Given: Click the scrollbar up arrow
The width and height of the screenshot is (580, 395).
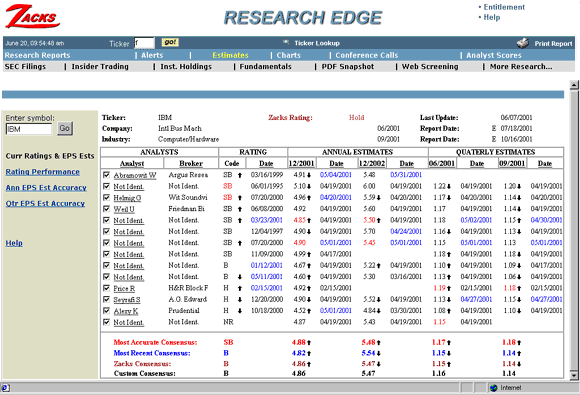Looking at the screenshot, I should [574, 85].
